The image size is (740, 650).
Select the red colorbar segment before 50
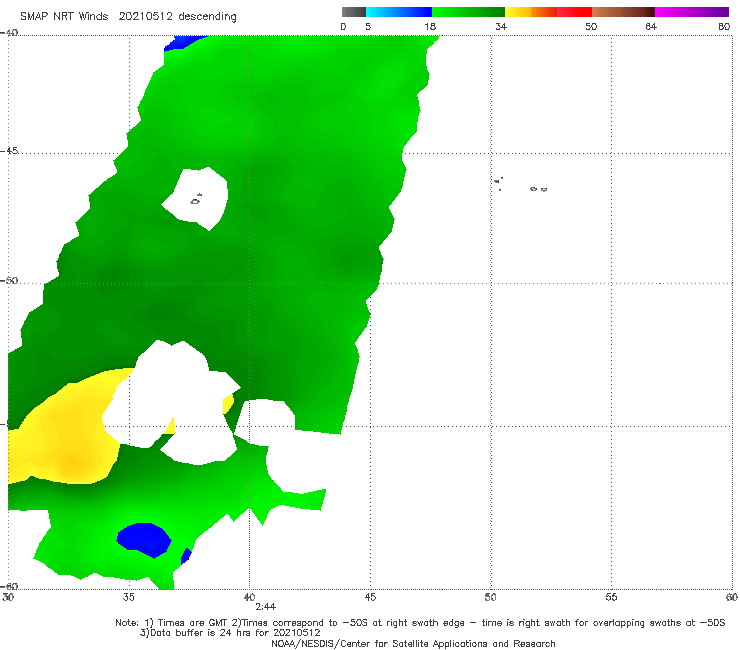pos(574,12)
